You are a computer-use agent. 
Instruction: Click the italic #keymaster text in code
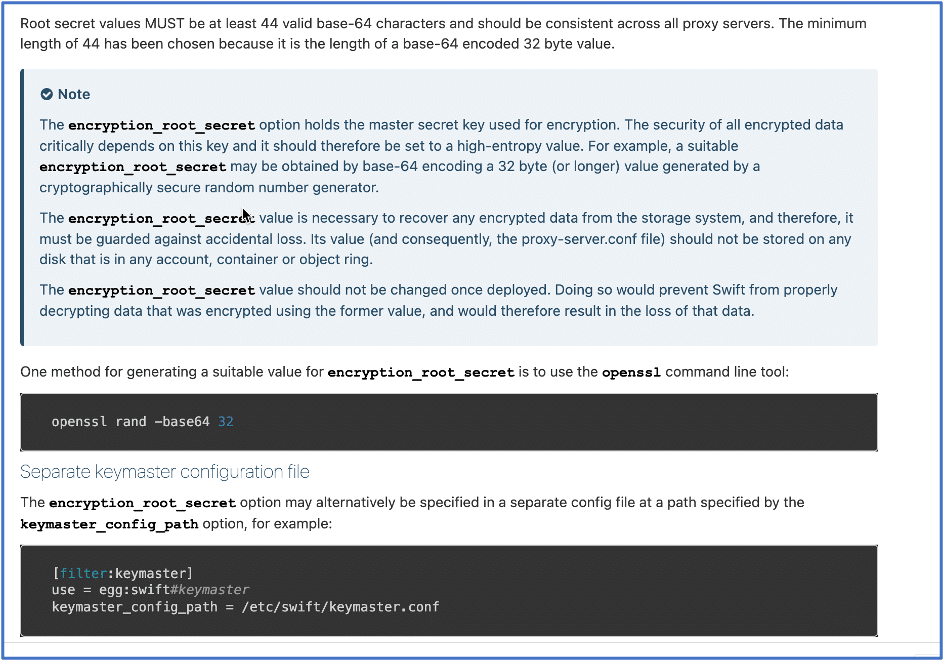(x=210, y=590)
